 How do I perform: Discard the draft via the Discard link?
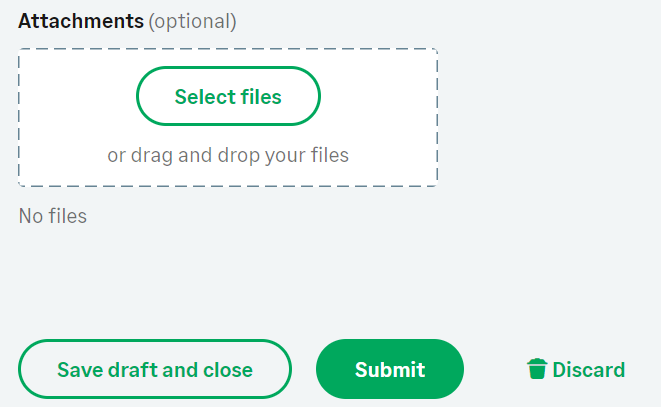click(576, 370)
